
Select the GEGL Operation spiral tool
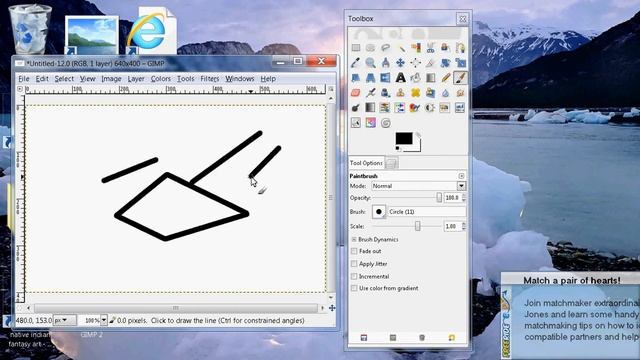pos(385,122)
